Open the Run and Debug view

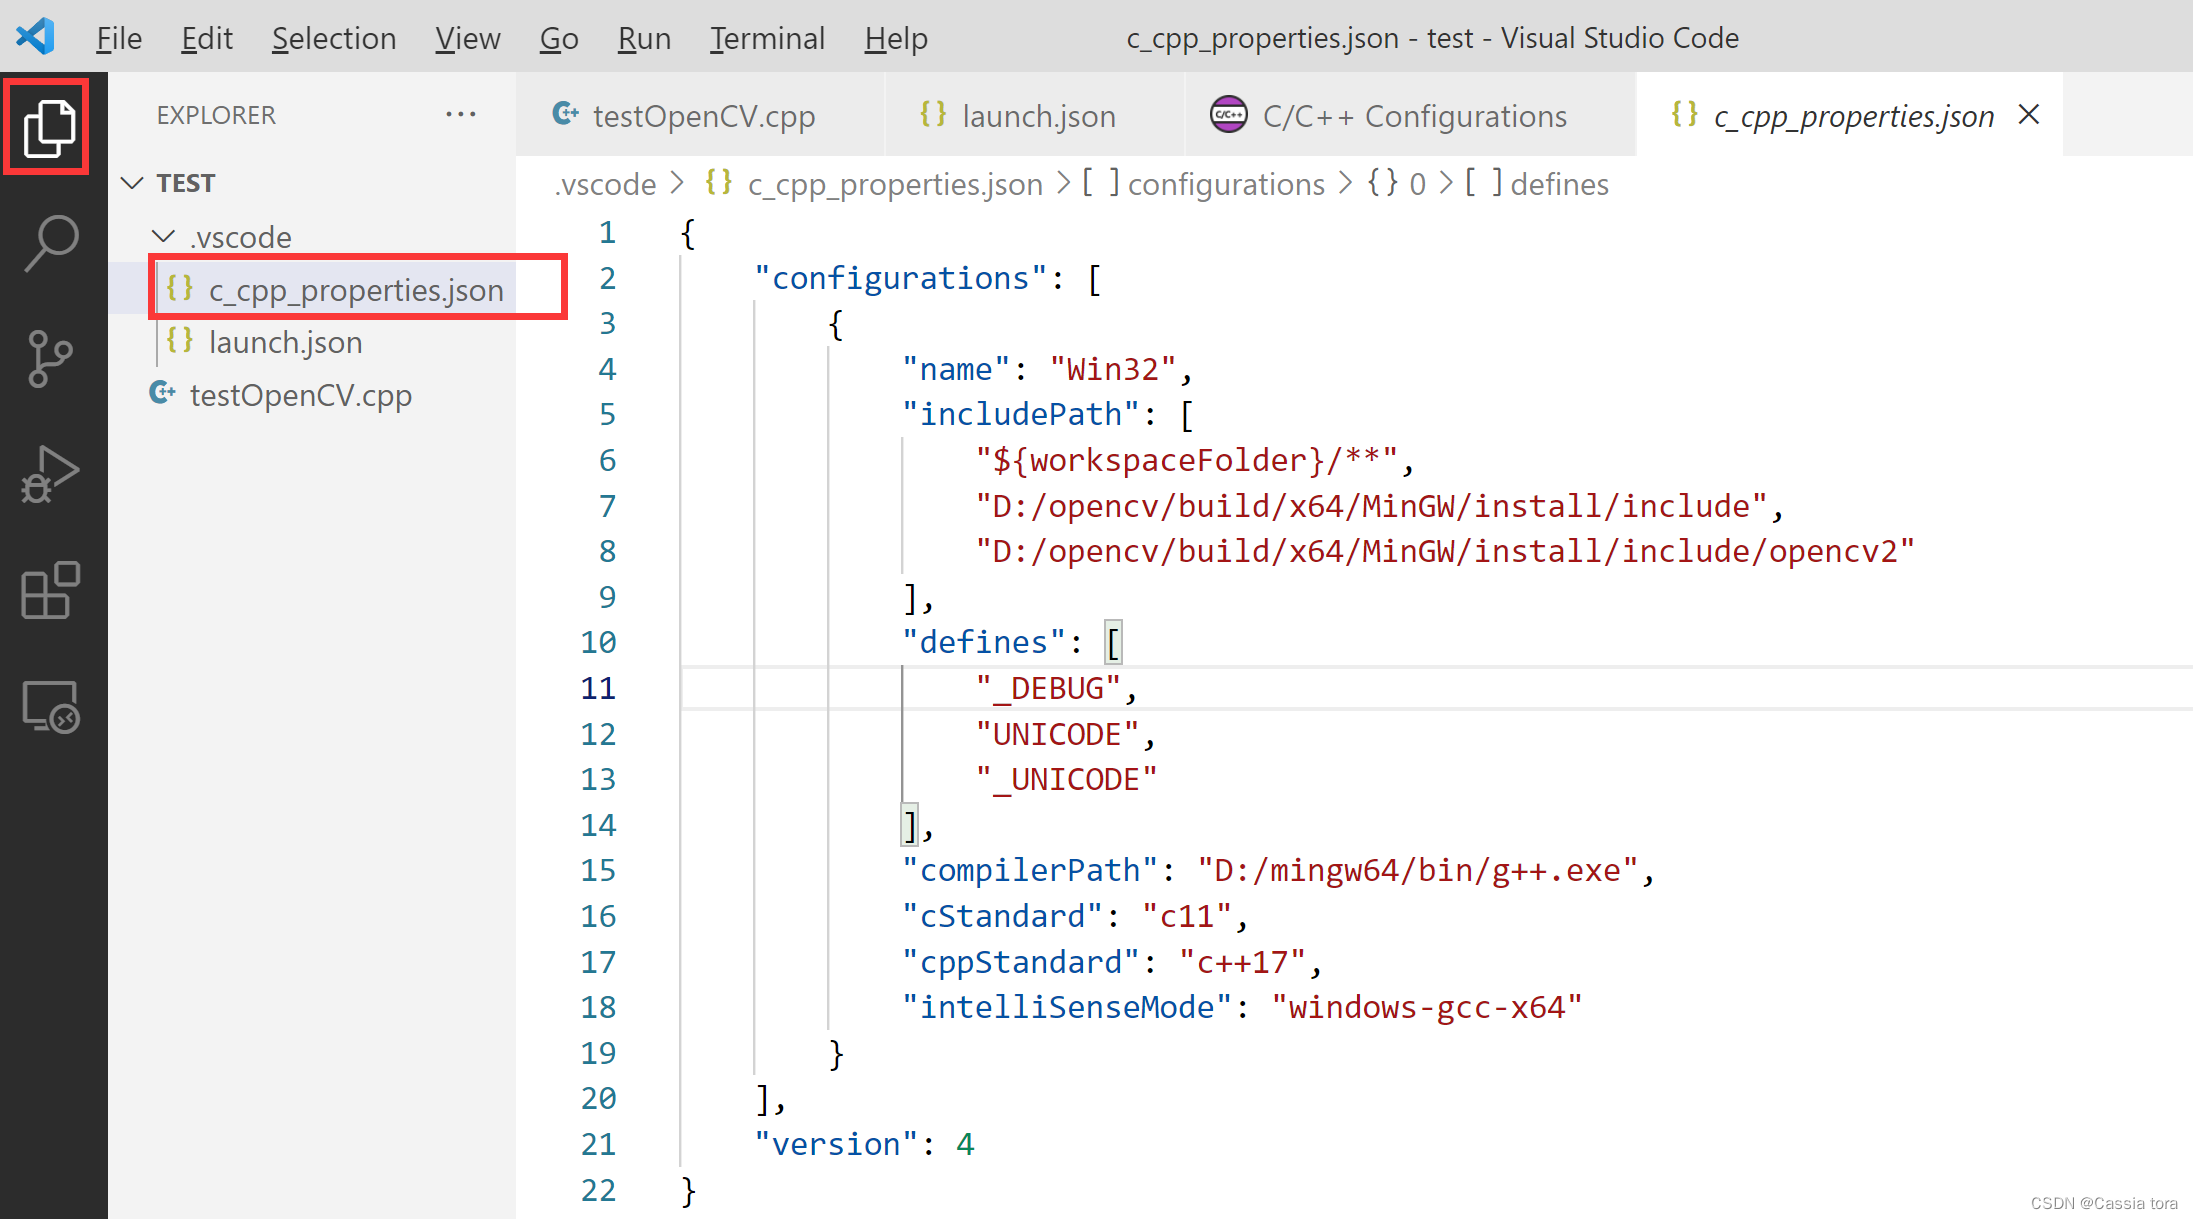tap(50, 474)
